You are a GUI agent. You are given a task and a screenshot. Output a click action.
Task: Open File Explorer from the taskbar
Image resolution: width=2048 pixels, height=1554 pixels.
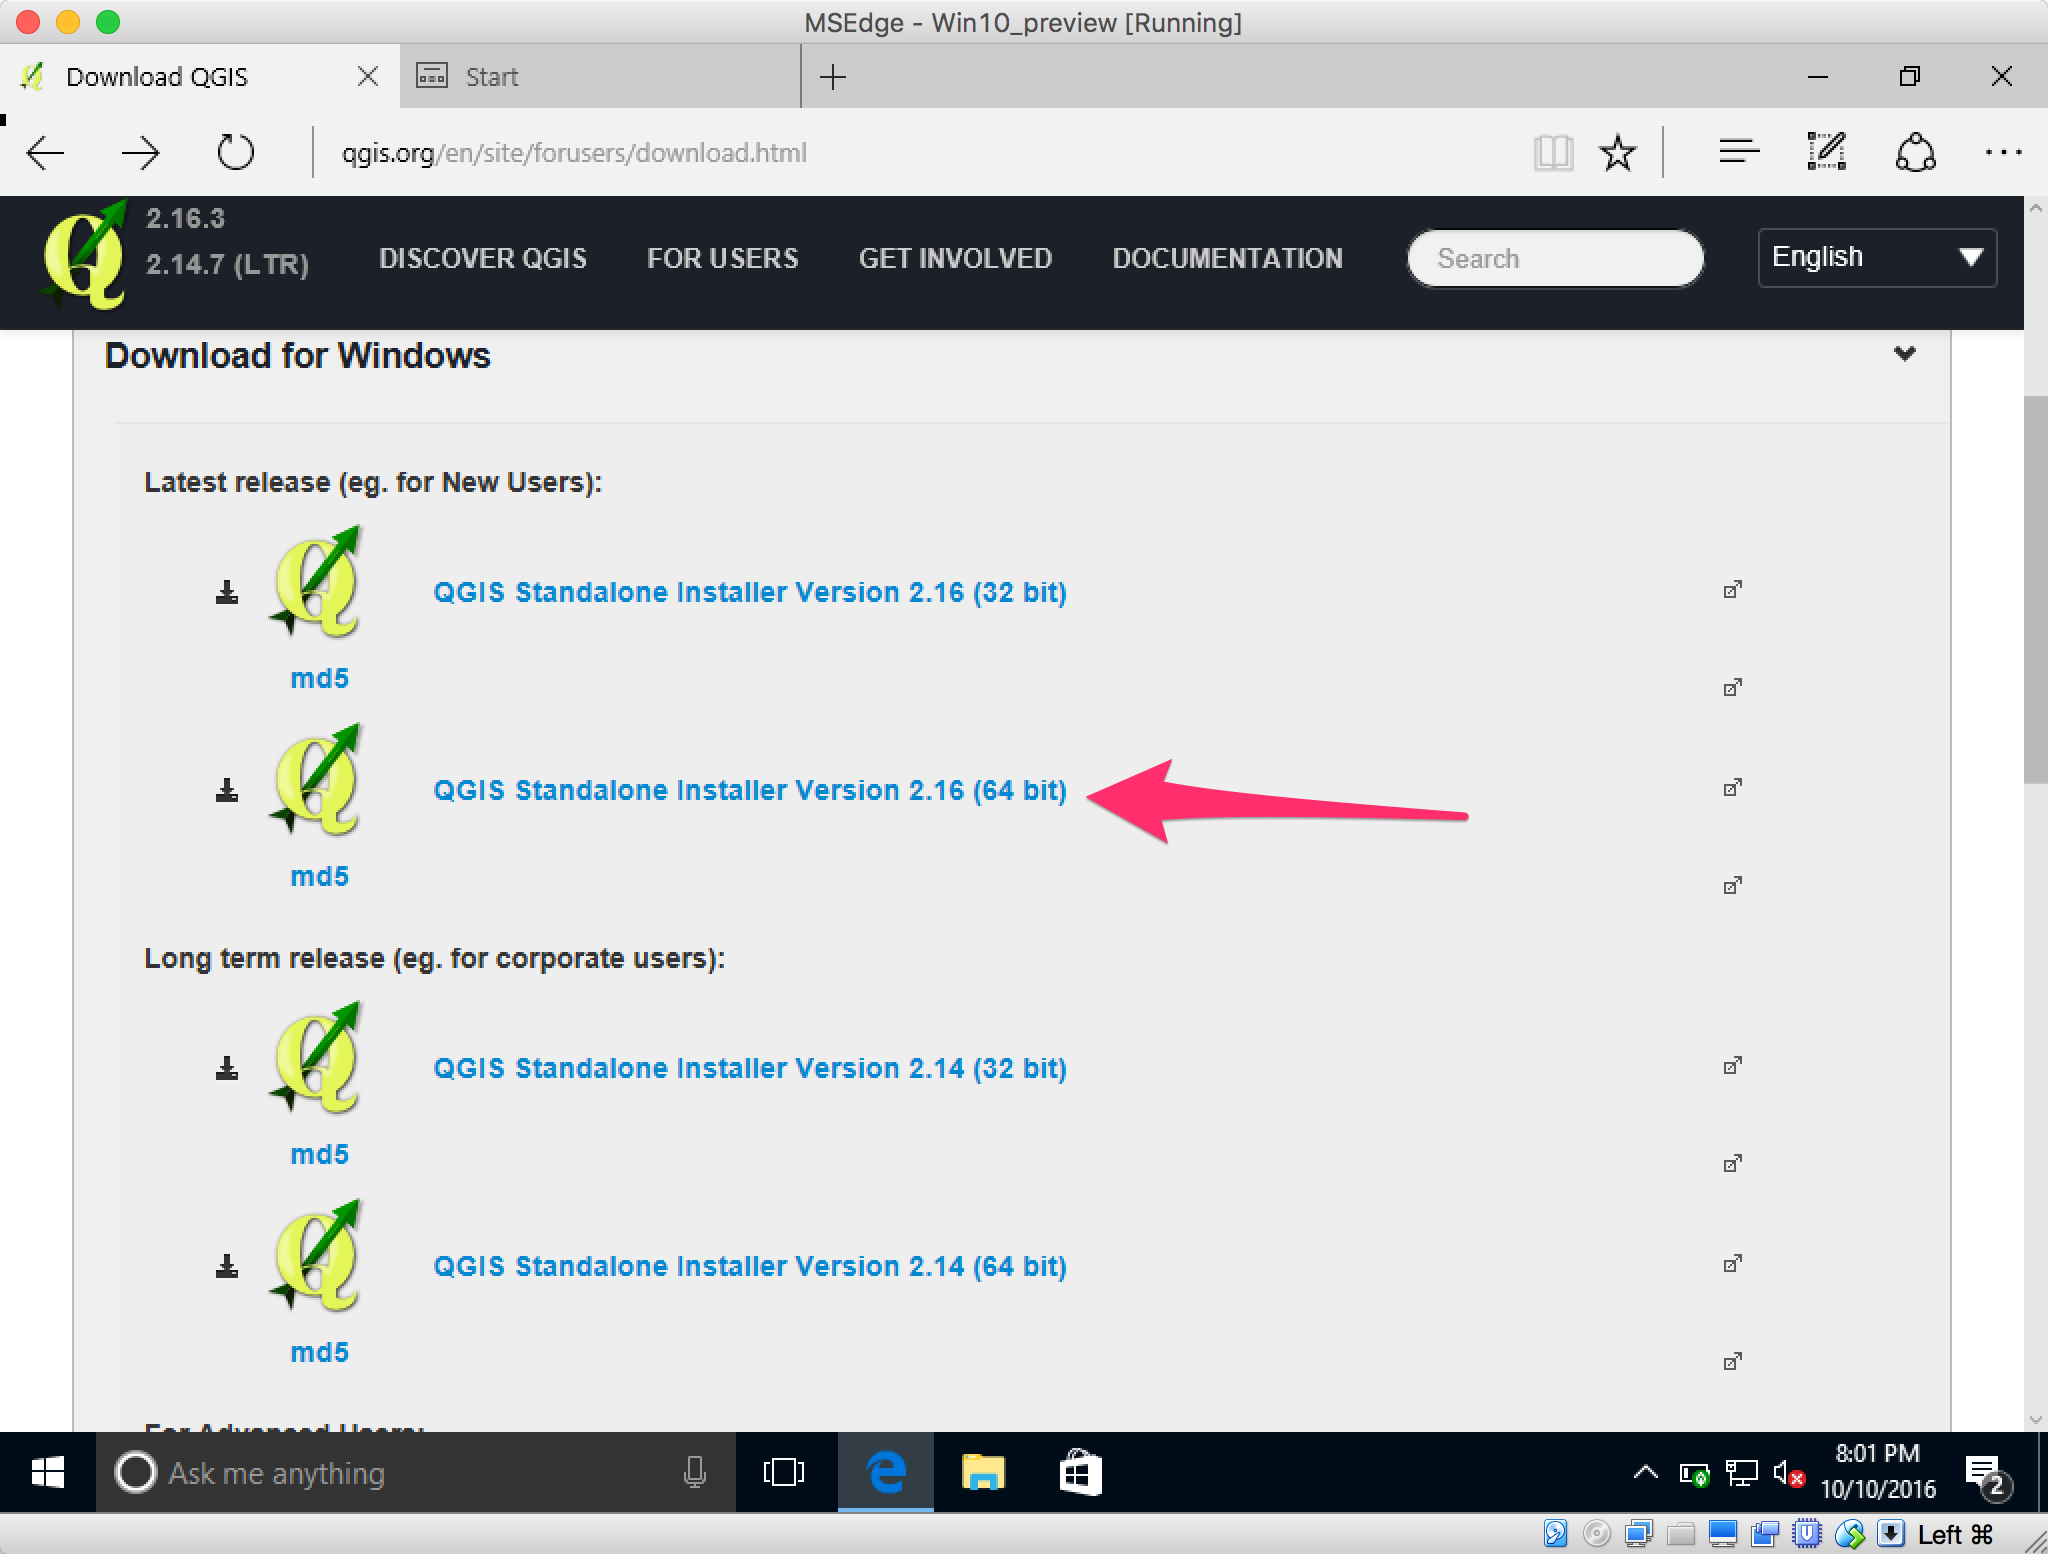point(983,1472)
